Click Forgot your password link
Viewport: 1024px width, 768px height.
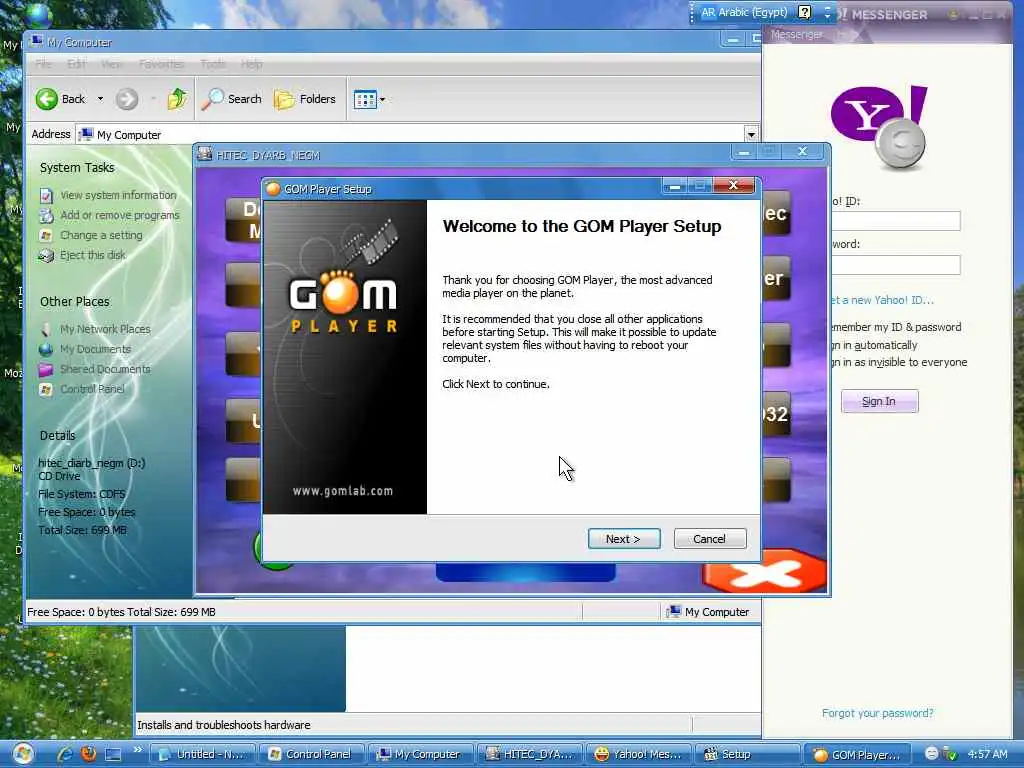[x=878, y=713]
